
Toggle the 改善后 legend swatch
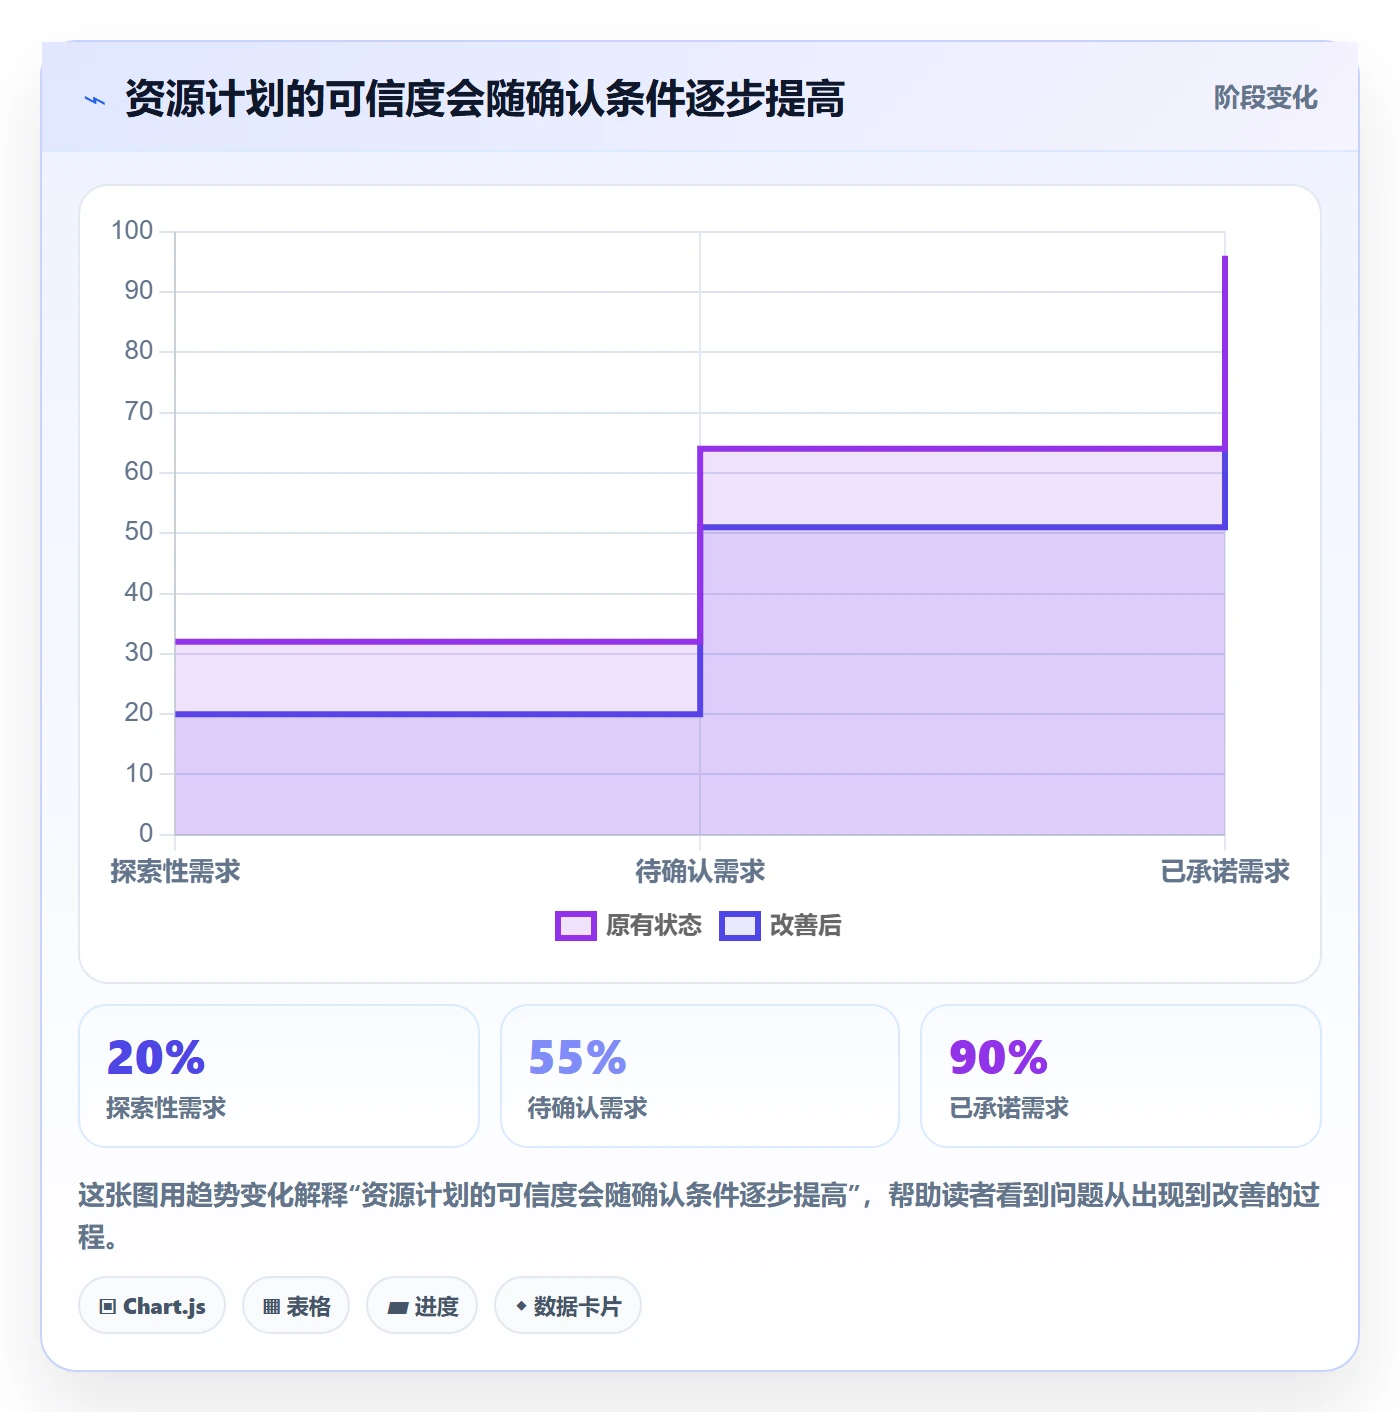click(740, 926)
